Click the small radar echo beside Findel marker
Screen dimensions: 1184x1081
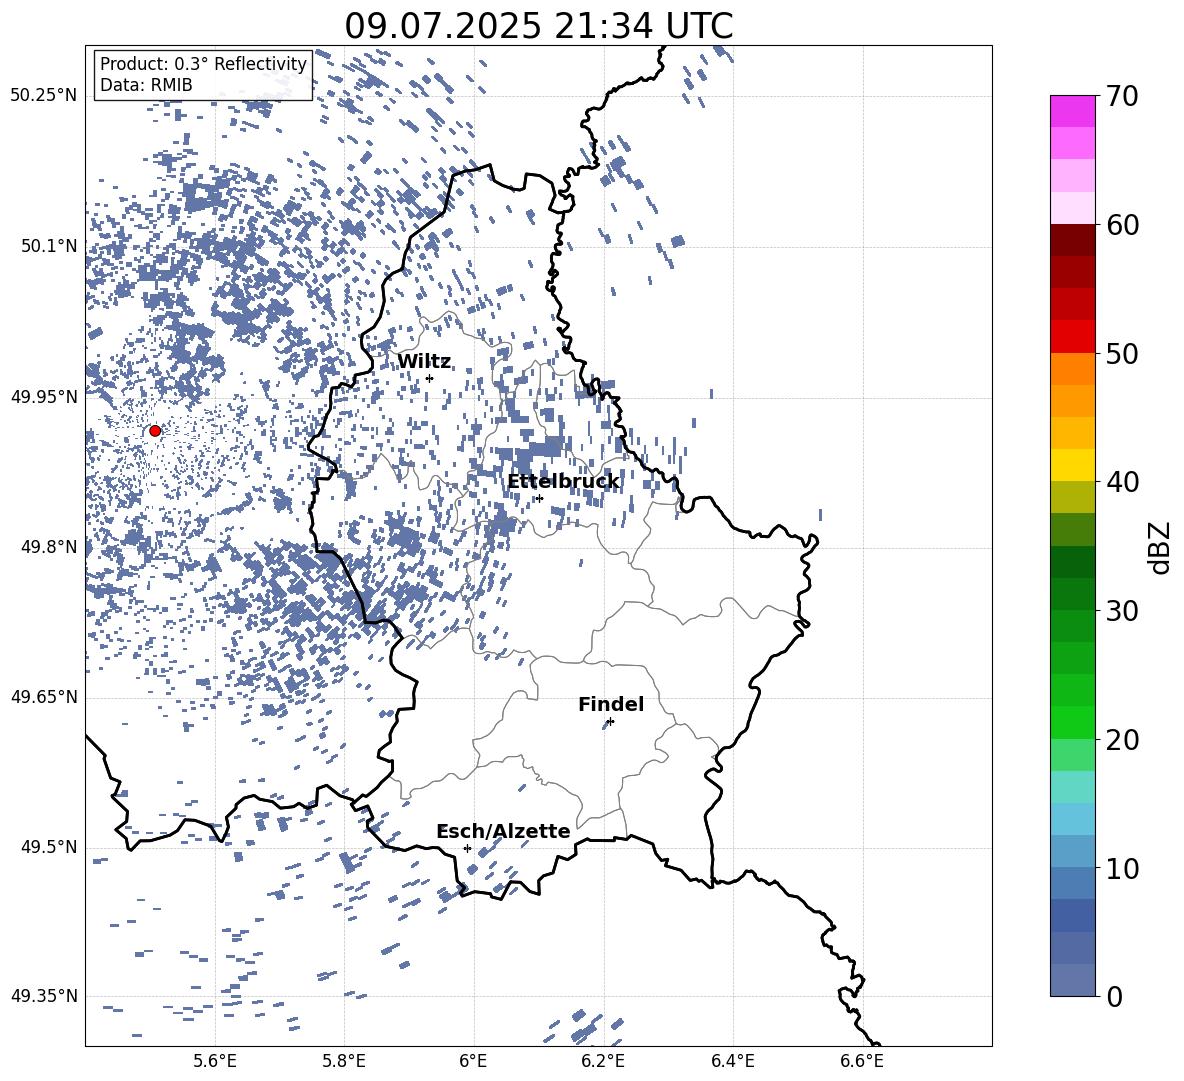click(x=606, y=724)
